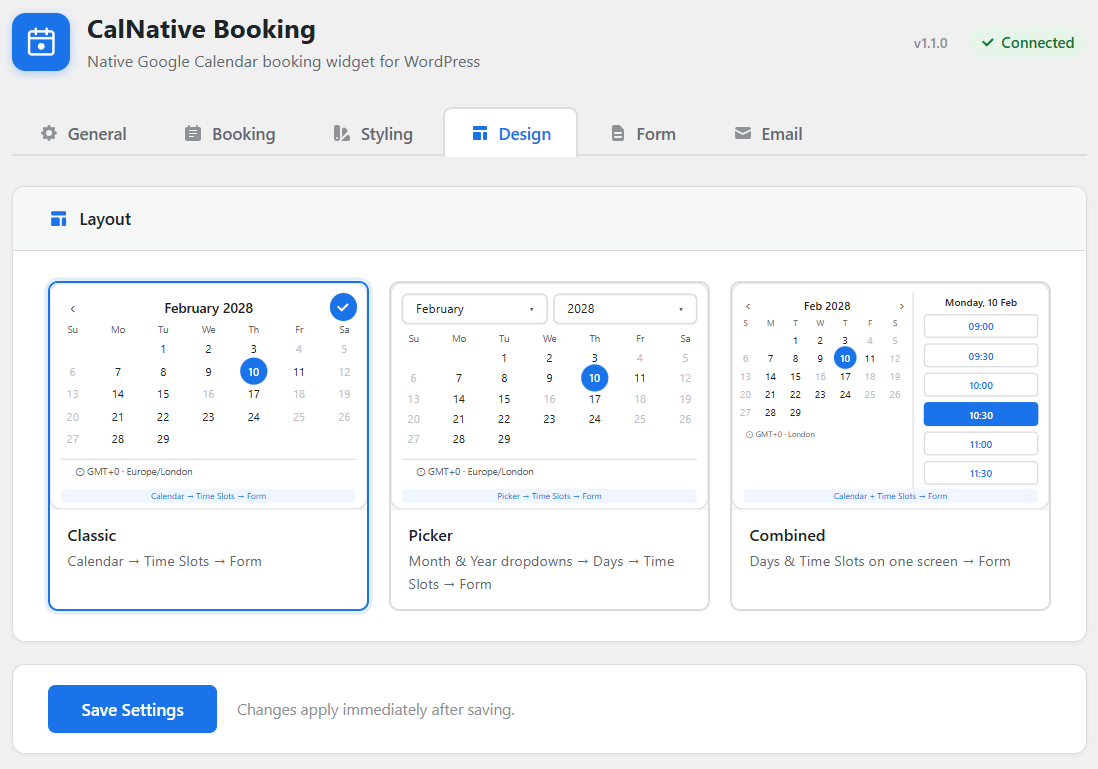Click the CalNative Booking calendar logo icon
This screenshot has width=1098, height=769.
41,42
